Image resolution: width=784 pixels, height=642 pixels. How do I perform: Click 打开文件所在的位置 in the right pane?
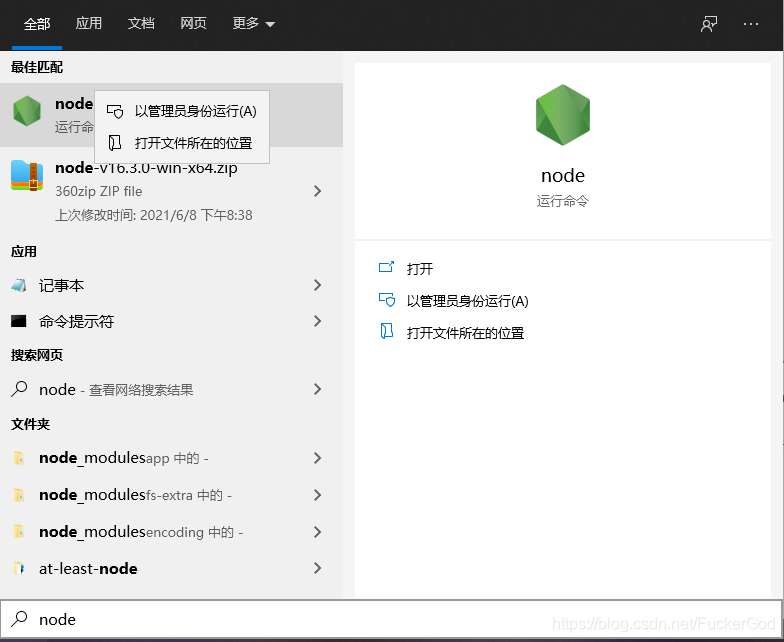pyautogui.click(x=465, y=333)
